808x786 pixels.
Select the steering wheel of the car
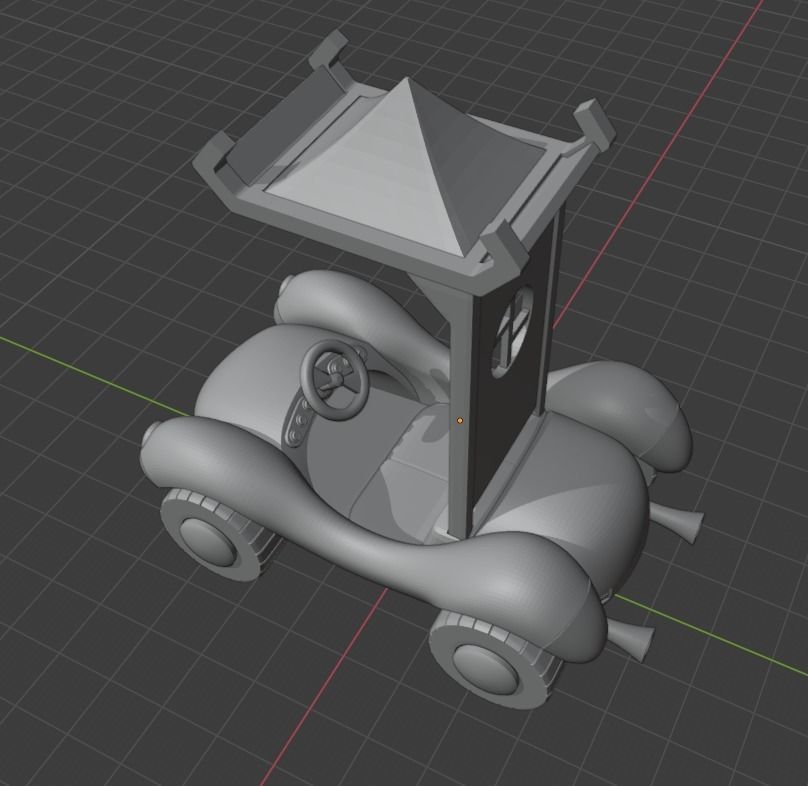coord(335,379)
